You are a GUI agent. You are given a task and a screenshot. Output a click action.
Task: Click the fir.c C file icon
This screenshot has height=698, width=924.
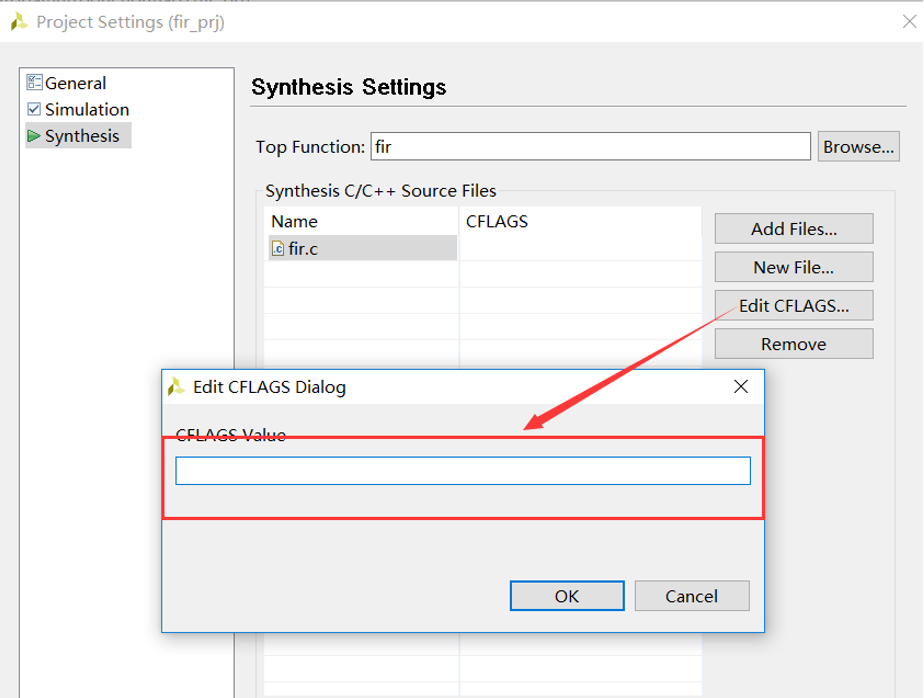point(278,249)
